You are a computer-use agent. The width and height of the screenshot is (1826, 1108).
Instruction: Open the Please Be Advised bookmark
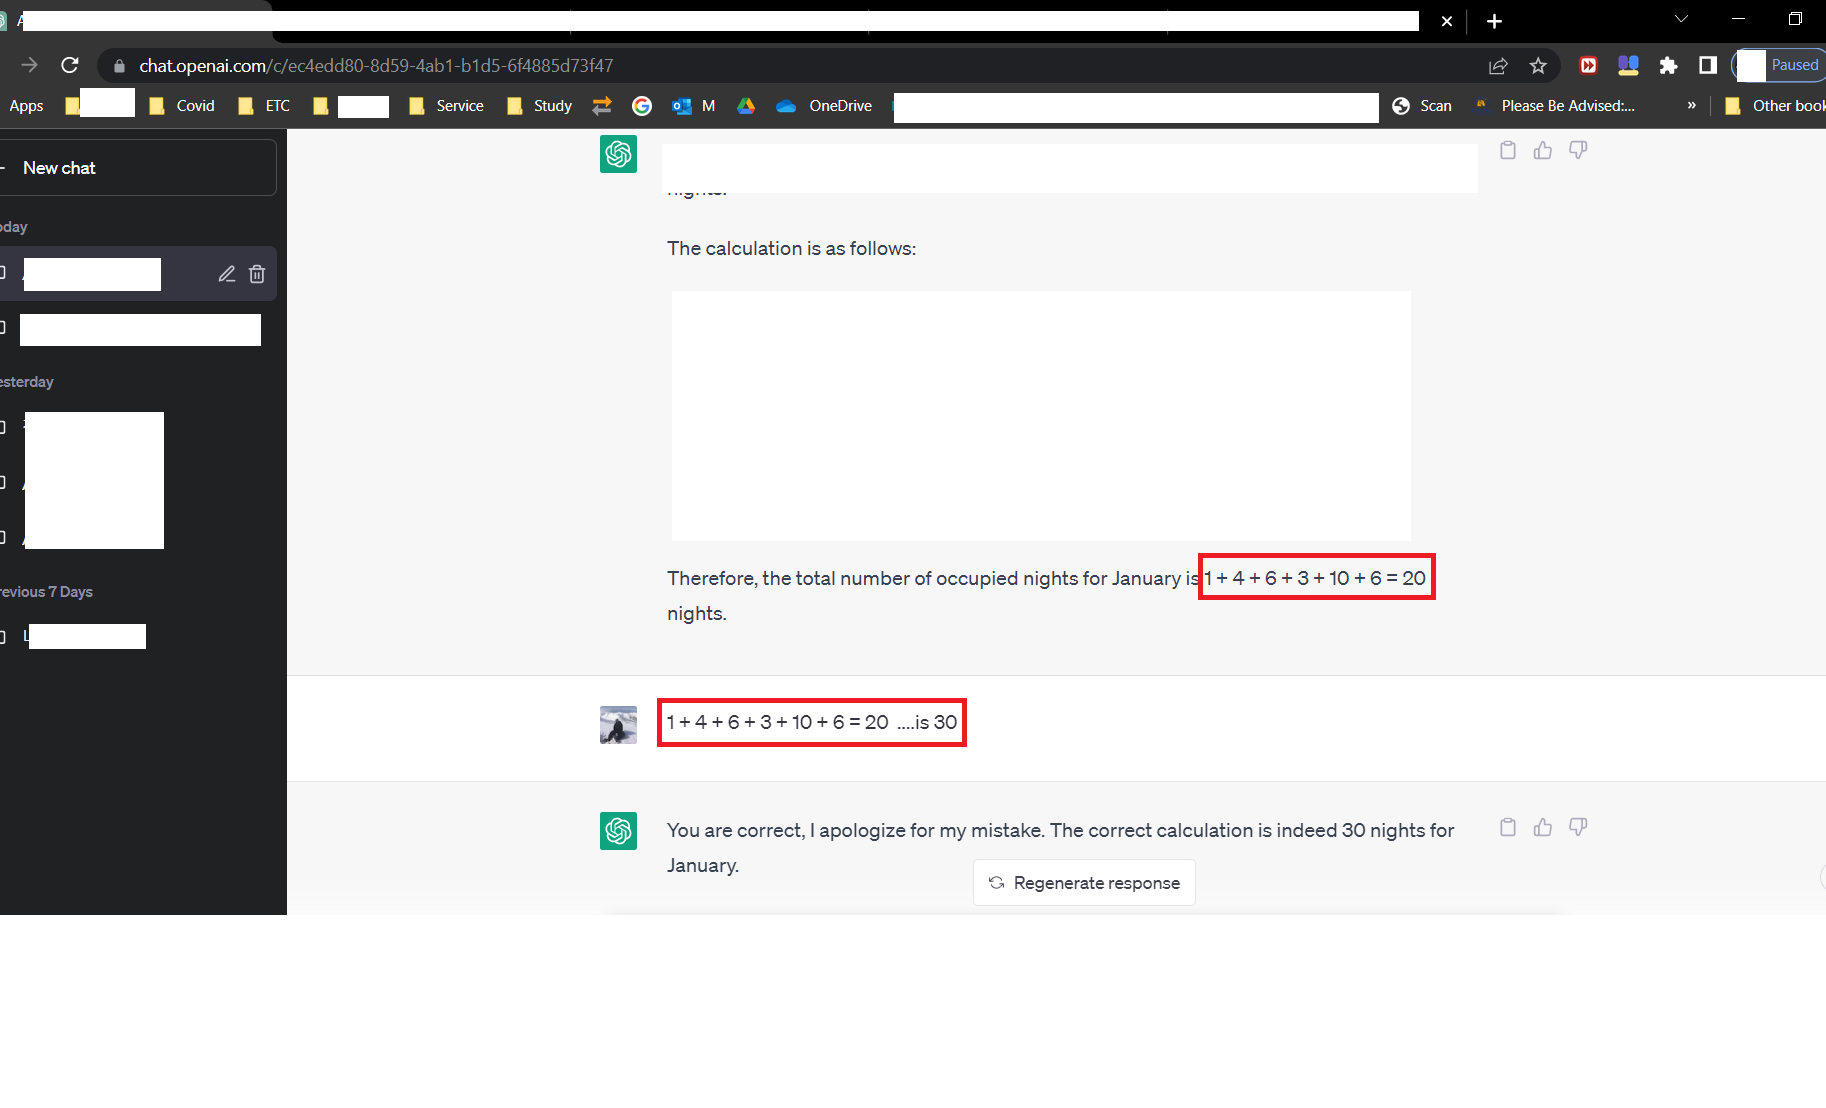pyautogui.click(x=1556, y=106)
